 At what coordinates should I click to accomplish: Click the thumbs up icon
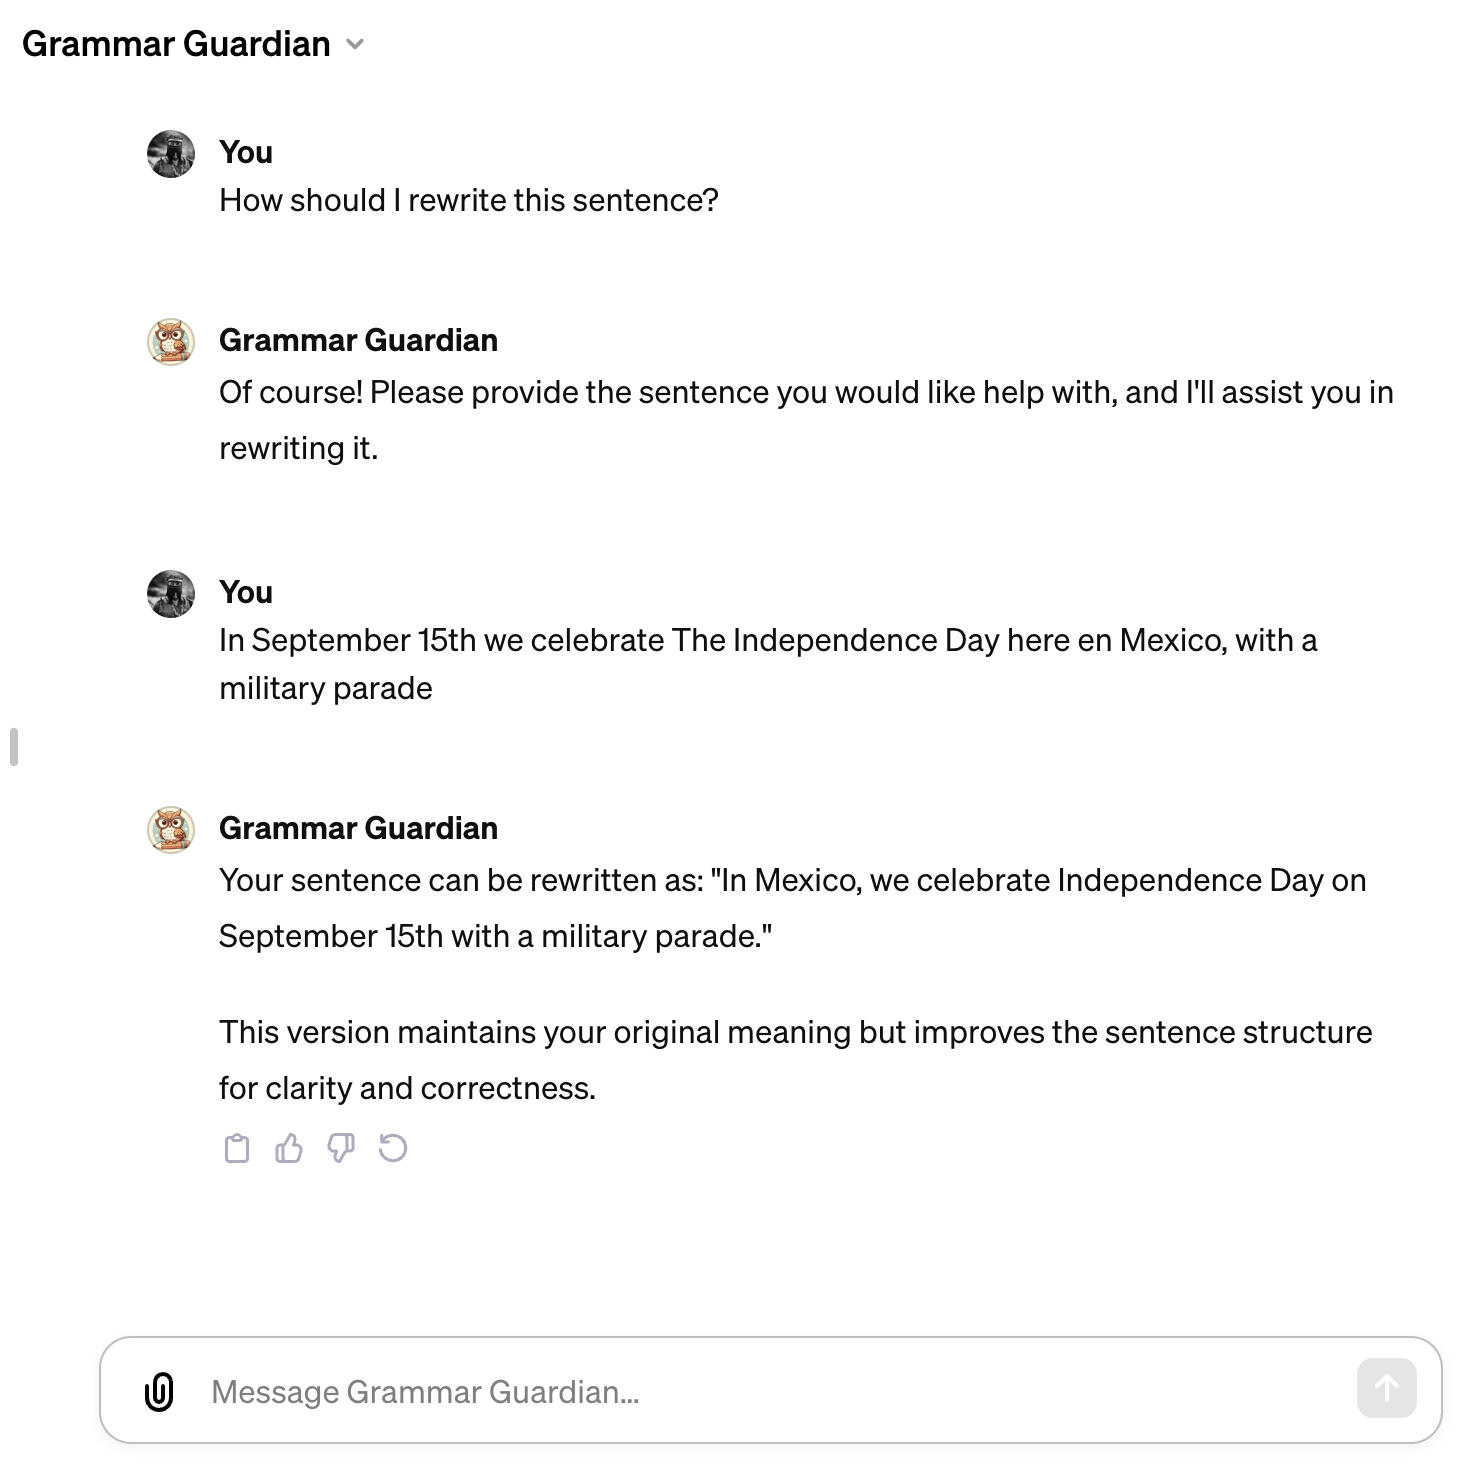point(289,1148)
